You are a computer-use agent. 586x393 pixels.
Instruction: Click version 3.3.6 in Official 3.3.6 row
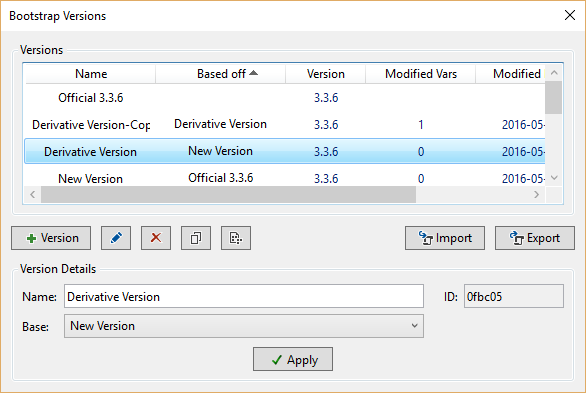326,98
